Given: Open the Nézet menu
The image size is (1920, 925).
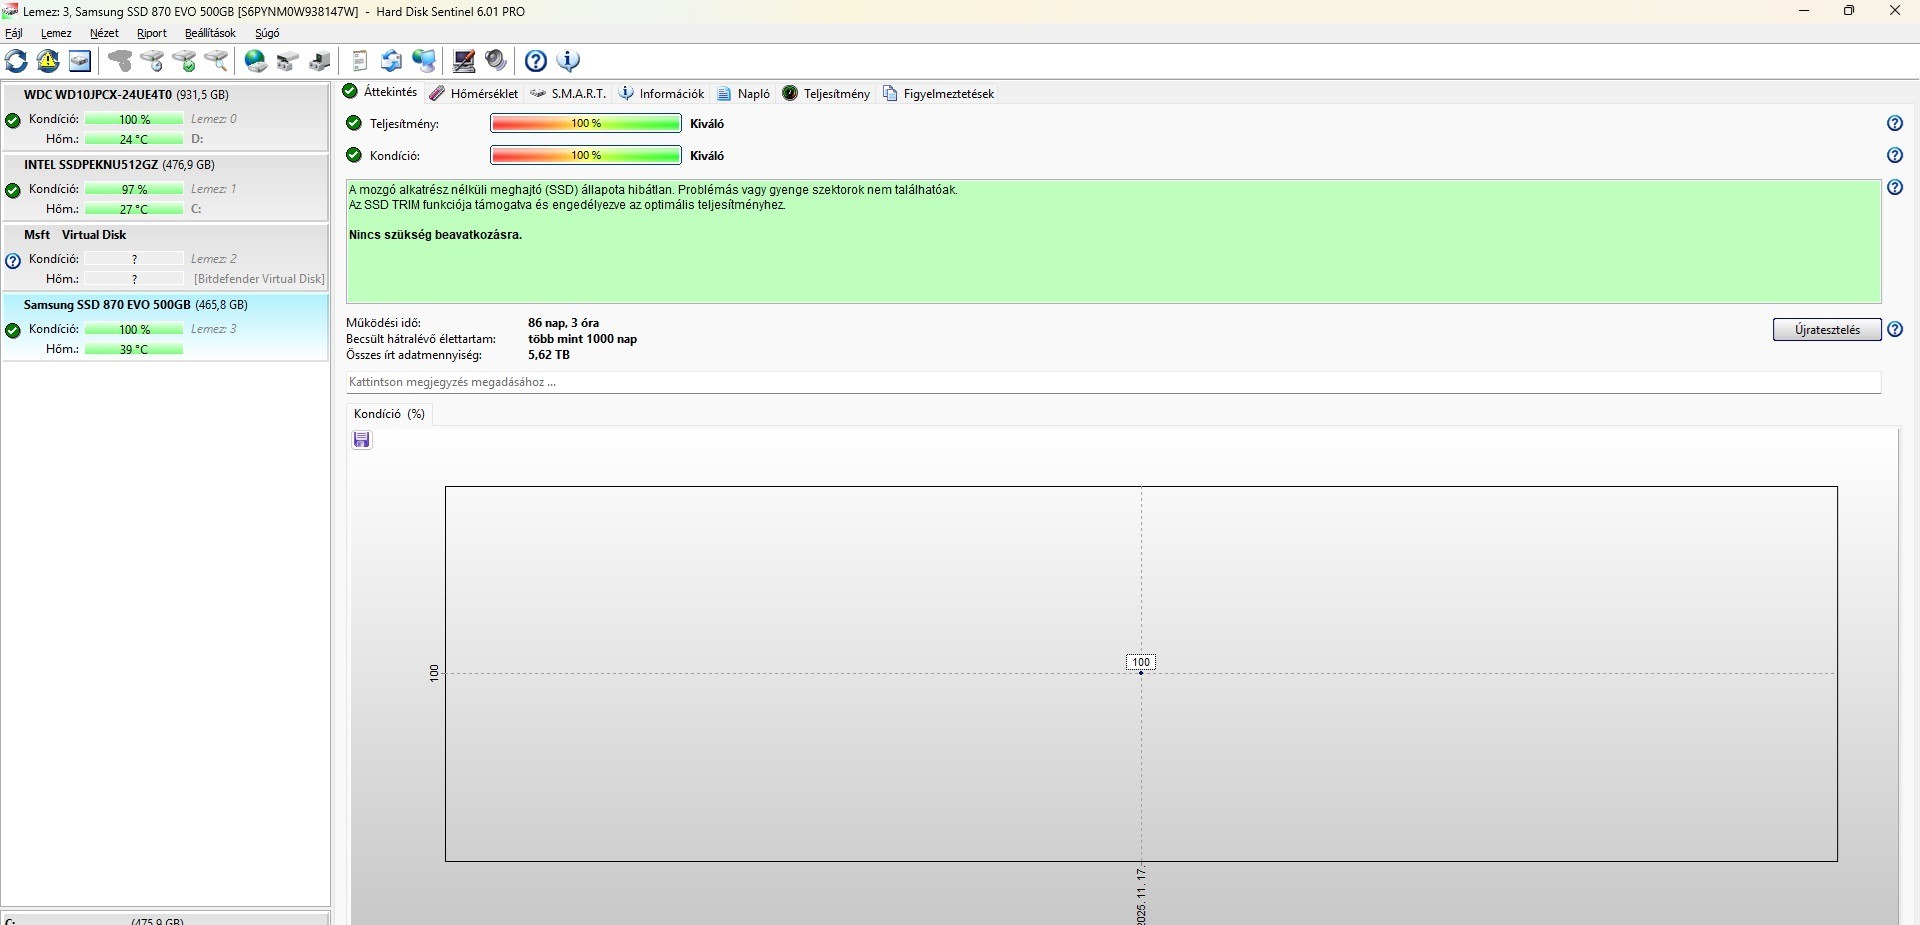Looking at the screenshot, I should pyautogui.click(x=104, y=33).
